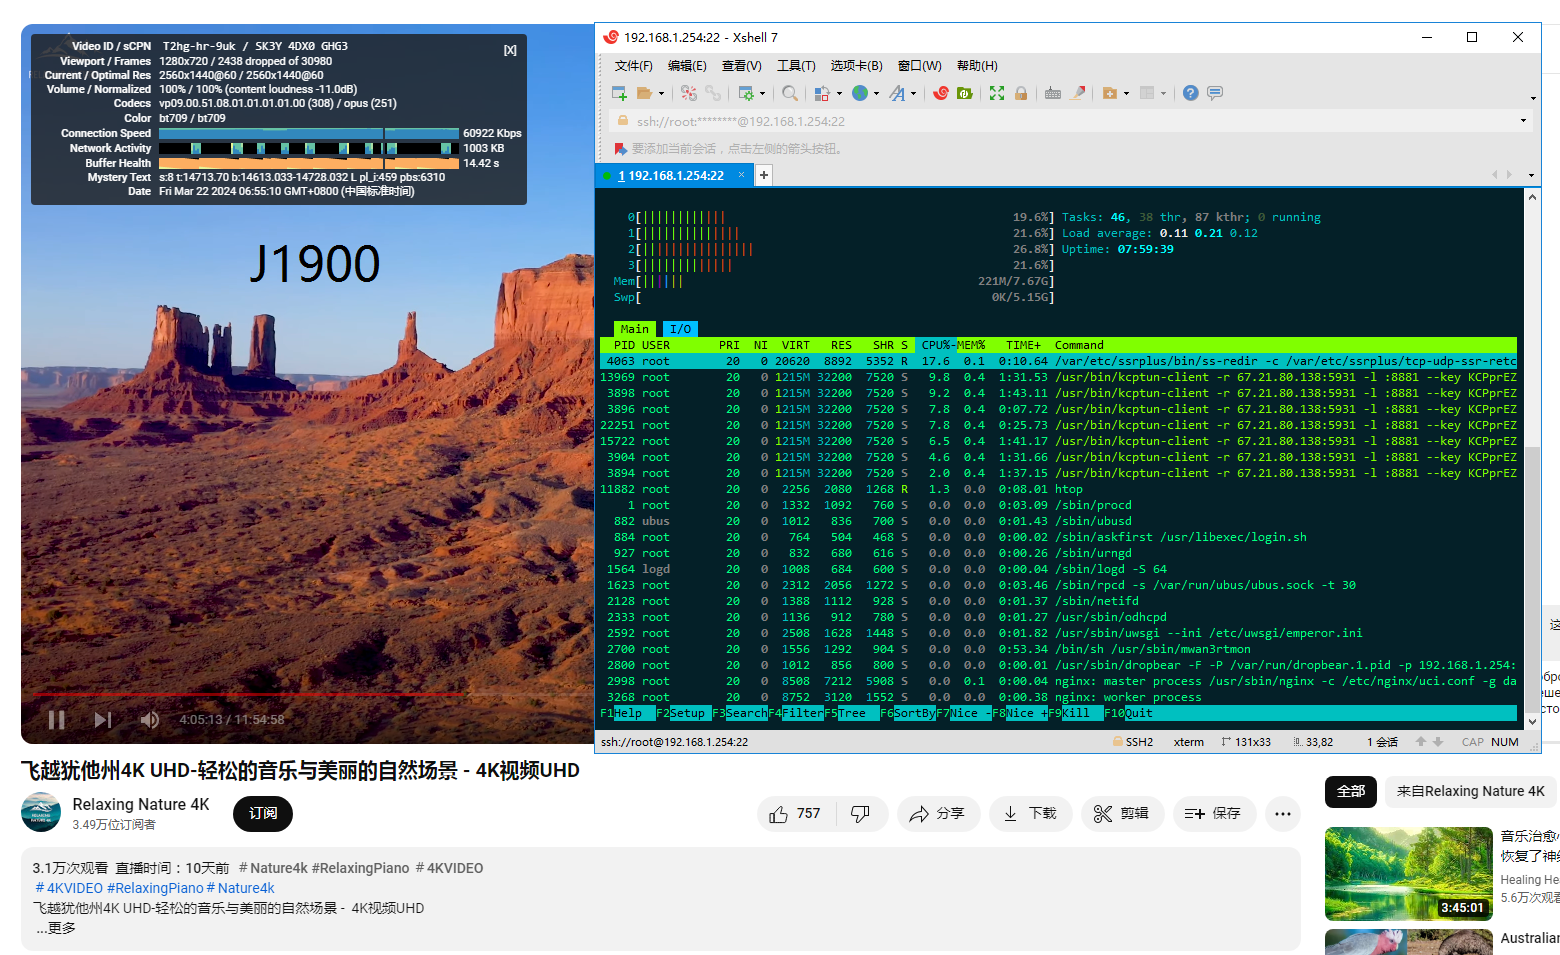Open the 编辑(E) menu

(687, 66)
